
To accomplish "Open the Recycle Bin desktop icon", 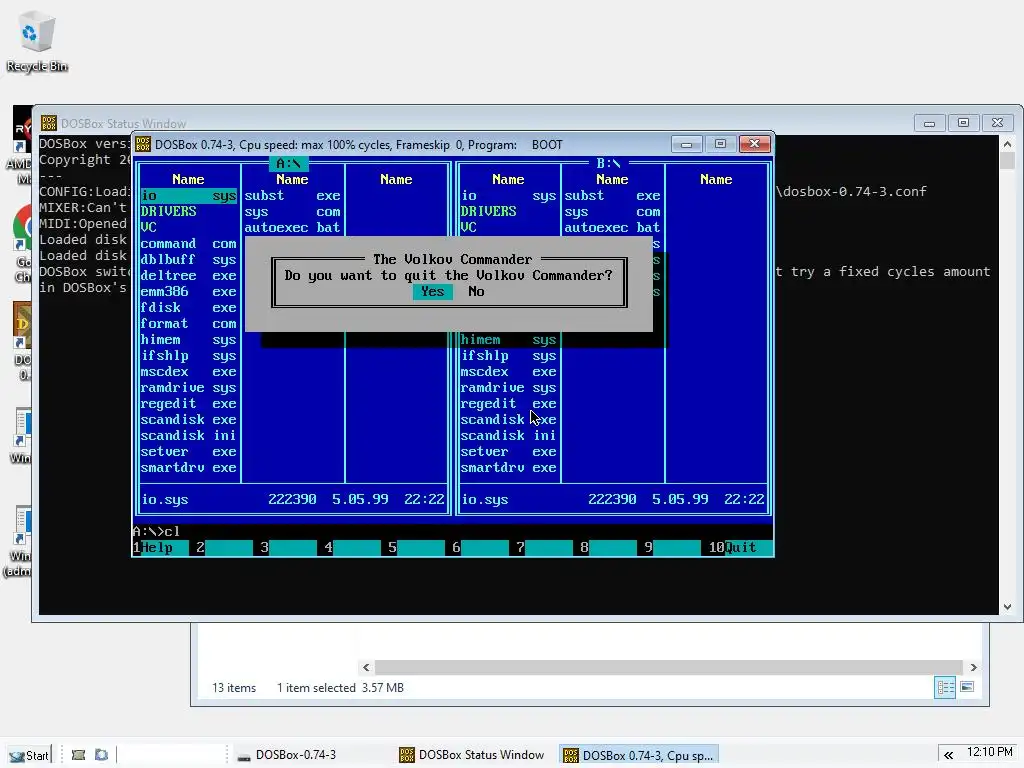I will [x=37, y=43].
